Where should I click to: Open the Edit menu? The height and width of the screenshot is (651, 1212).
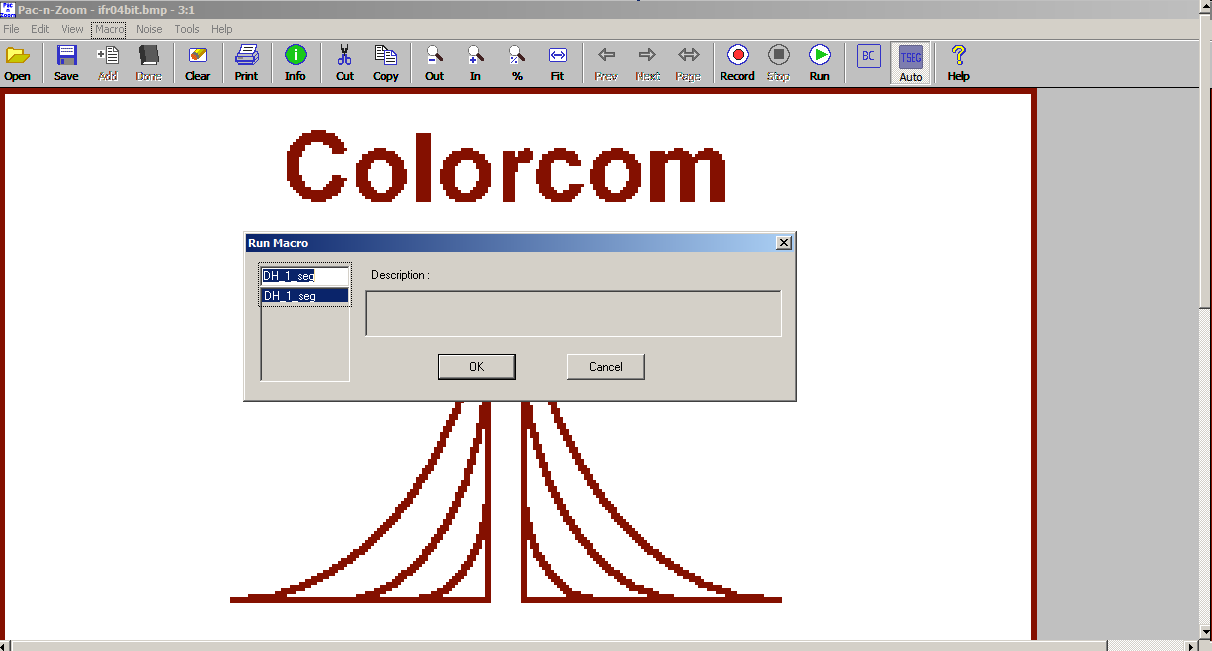tap(40, 29)
